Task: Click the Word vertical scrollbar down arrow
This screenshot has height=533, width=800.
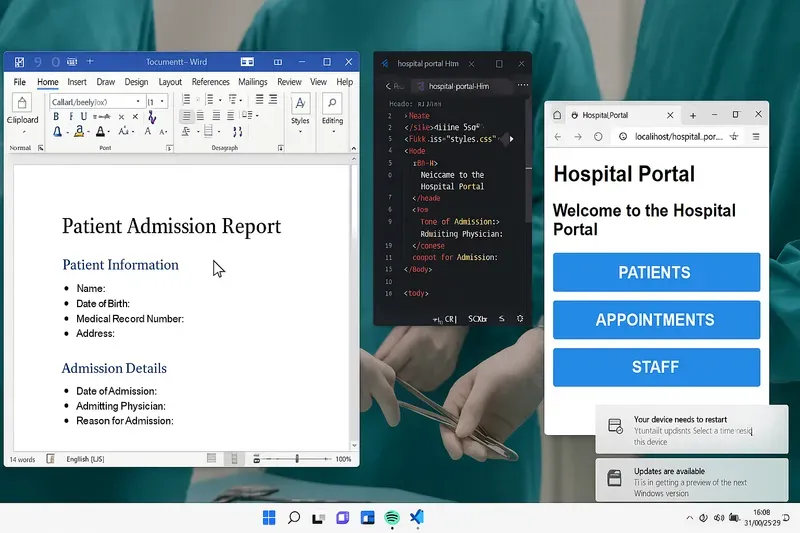Action: (354, 446)
